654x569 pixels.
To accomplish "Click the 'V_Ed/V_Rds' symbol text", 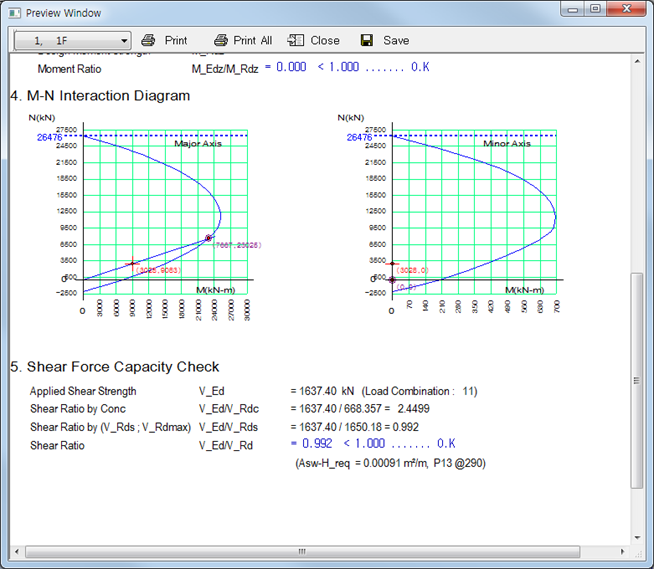I will click(228, 427).
